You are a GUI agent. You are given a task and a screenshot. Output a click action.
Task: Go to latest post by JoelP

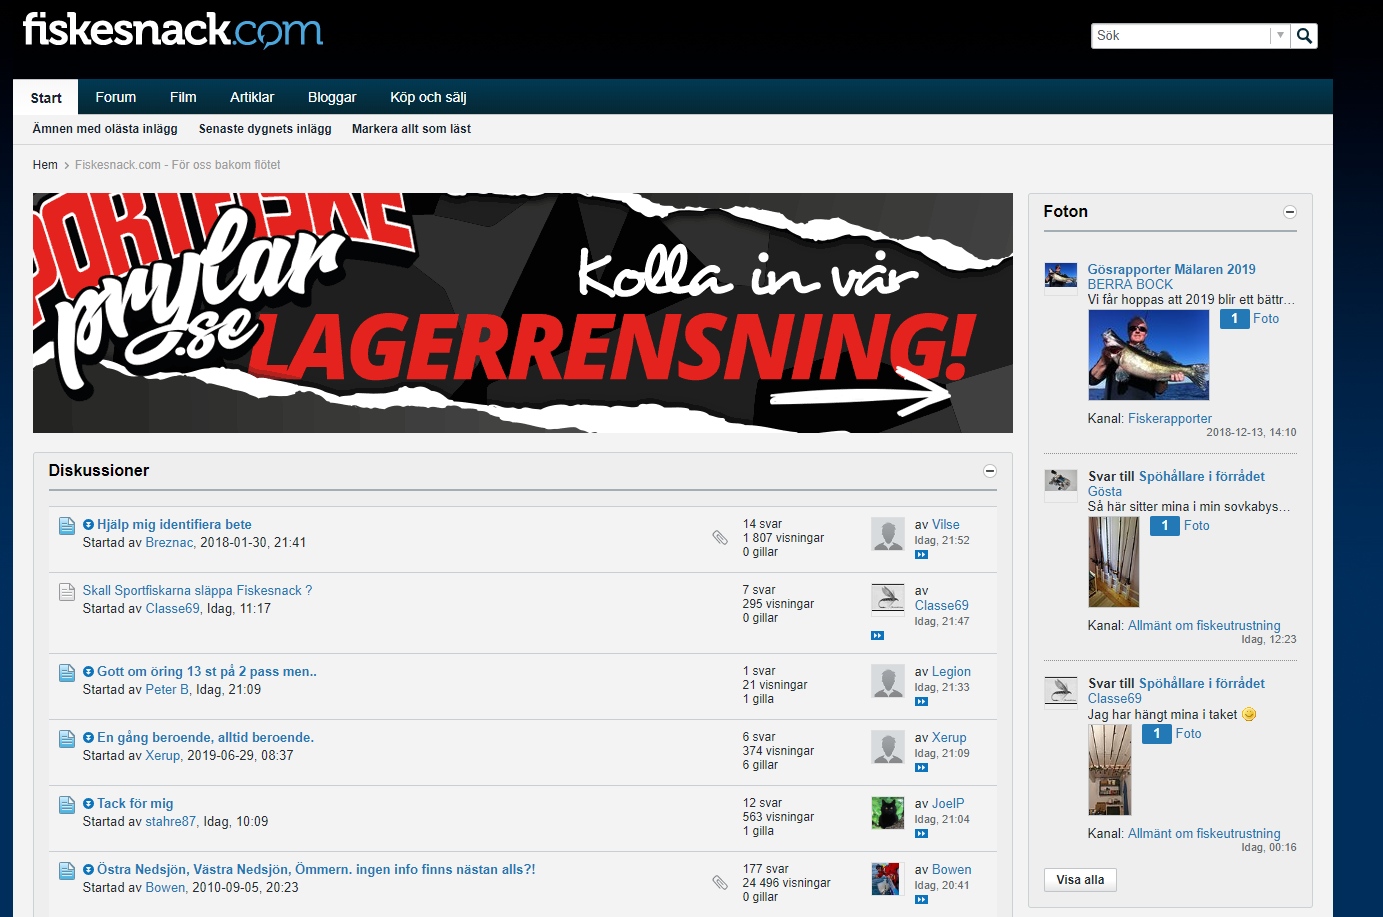[x=921, y=834]
